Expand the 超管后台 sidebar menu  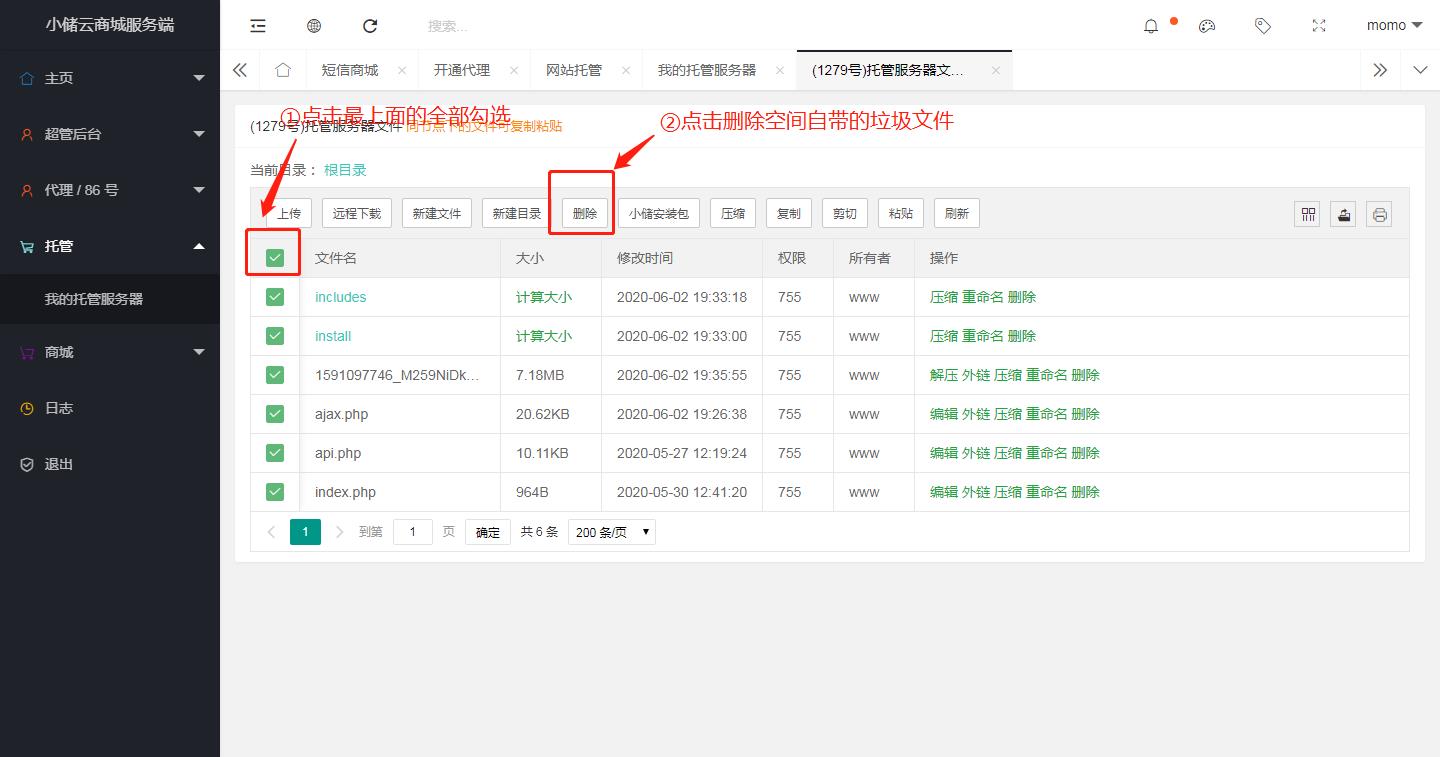point(110,134)
